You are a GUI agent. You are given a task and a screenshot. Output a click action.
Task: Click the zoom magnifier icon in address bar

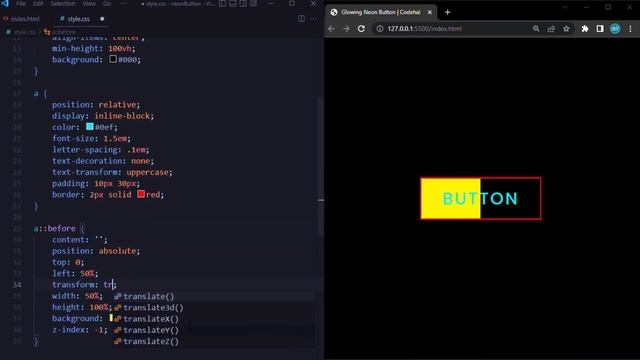[536, 29]
